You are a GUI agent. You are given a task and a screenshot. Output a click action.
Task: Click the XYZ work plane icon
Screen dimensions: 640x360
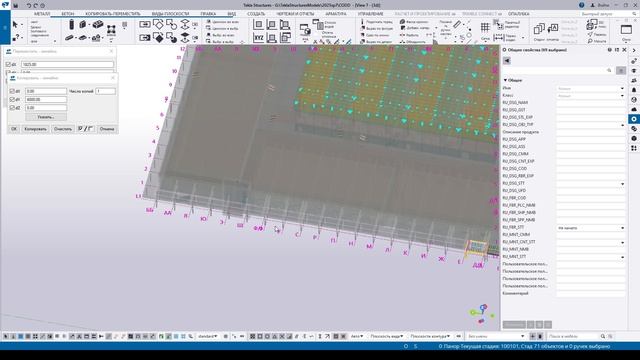point(258,38)
